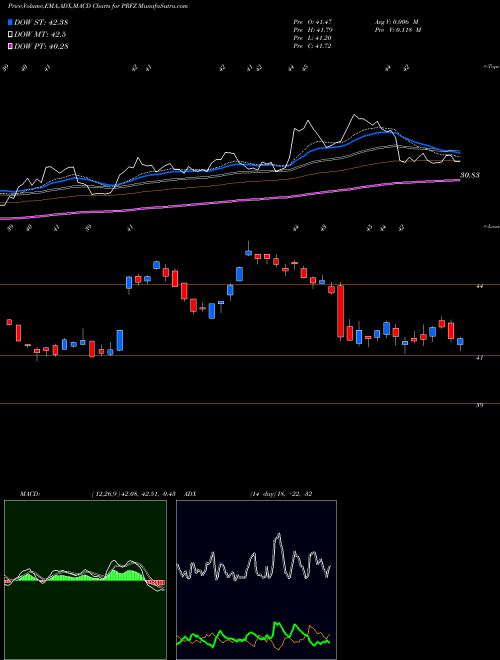Image resolution: width=500 pixels, height=660 pixels.
Task: Click the Pre O: 41.47 value
Action: pos(312,21)
